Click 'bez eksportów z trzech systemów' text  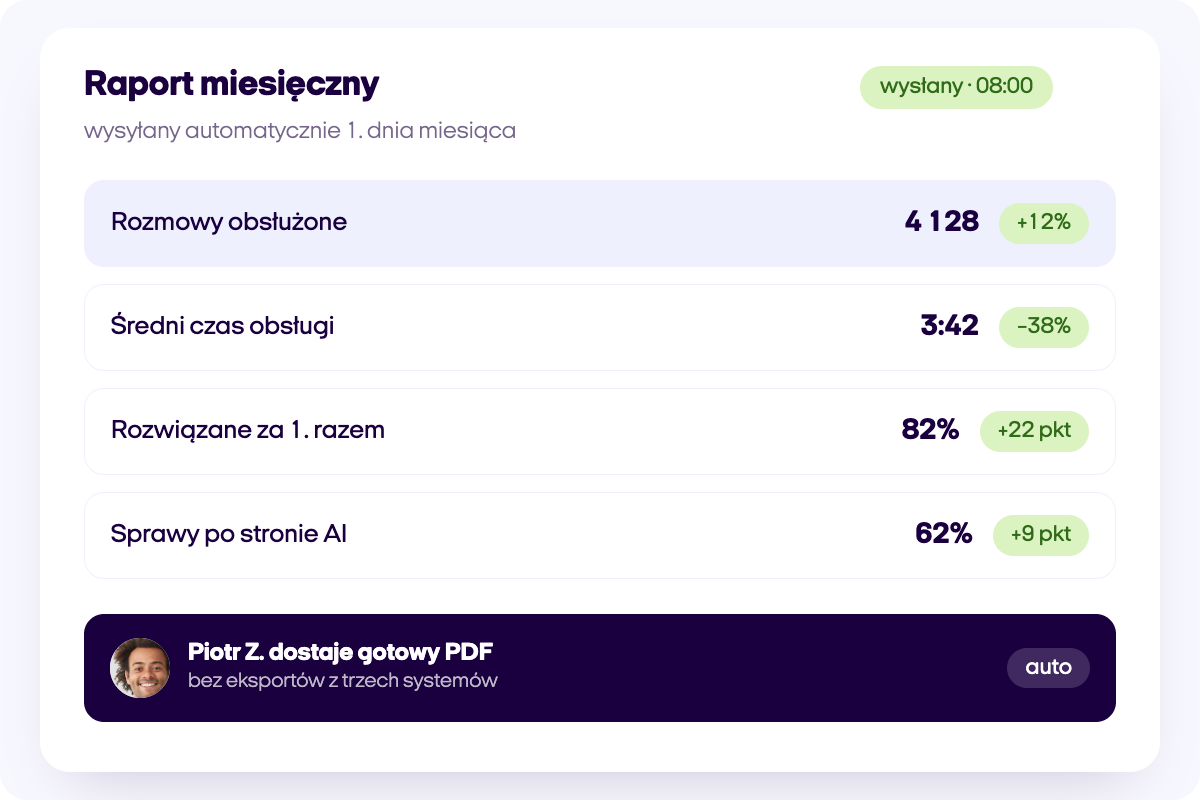point(343,682)
